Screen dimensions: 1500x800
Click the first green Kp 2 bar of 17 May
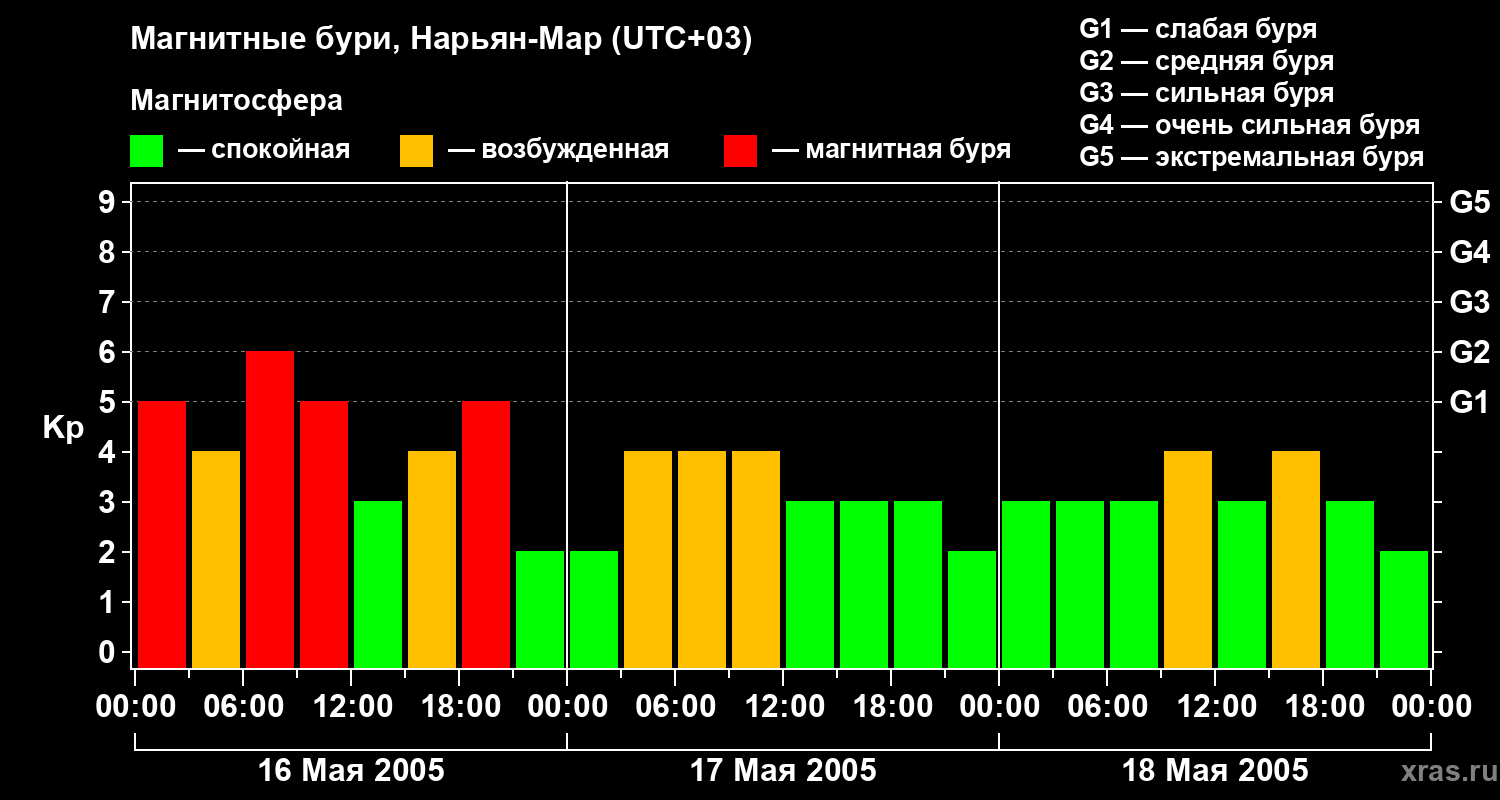(x=594, y=609)
